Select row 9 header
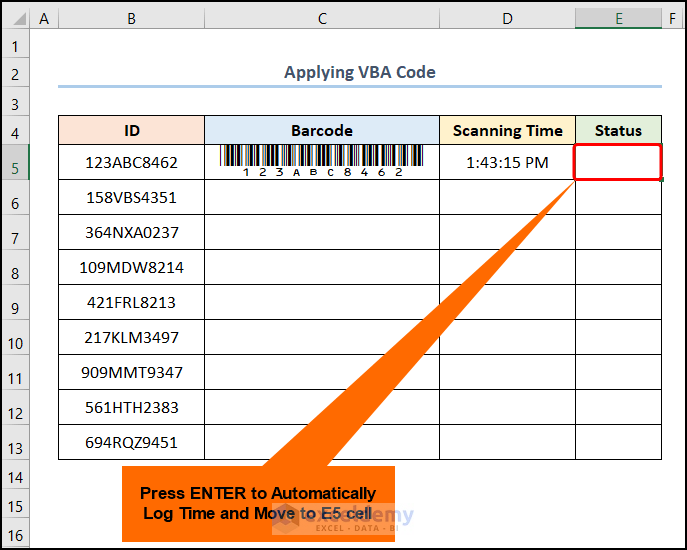This screenshot has height=550, width=687. (x=15, y=302)
